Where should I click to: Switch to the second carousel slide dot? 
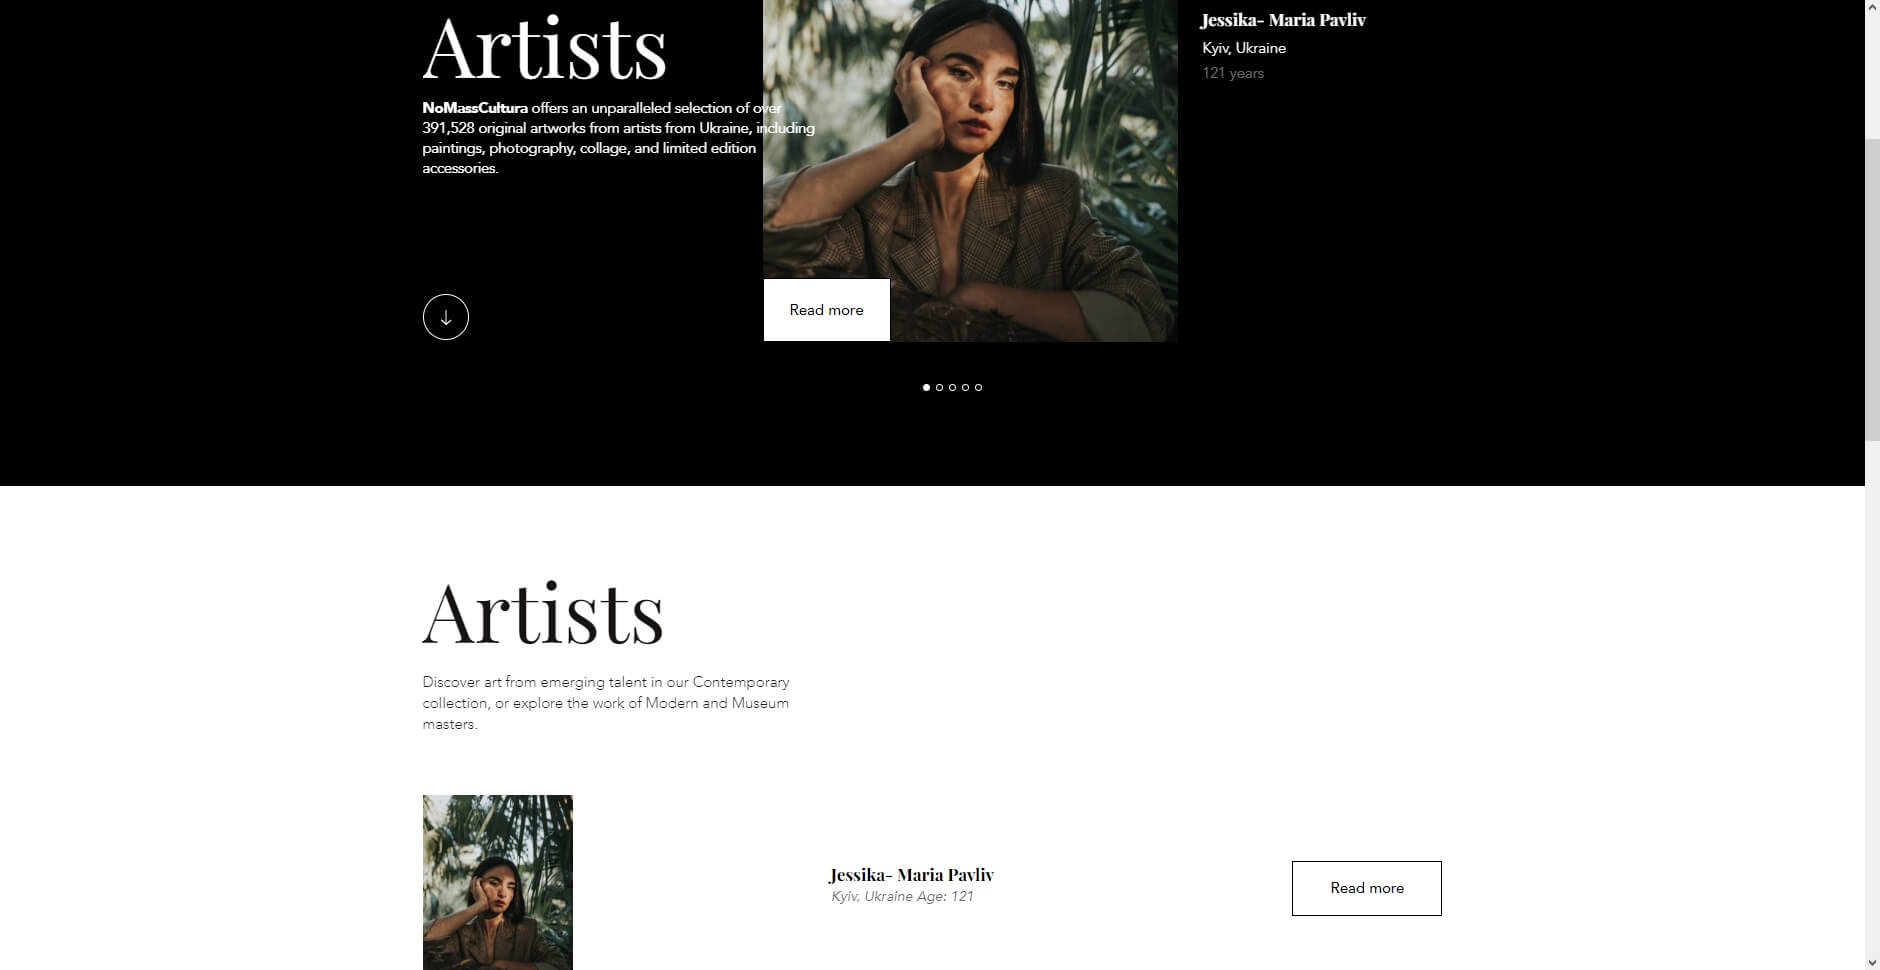[x=939, y=387]
